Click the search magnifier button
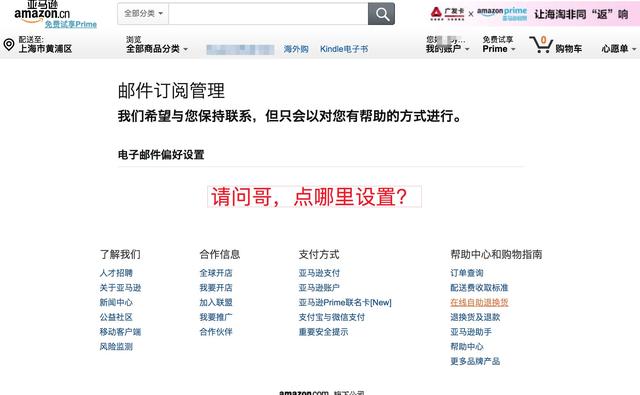The width and height of the screenshot is (640, 395). click(x=381, y=14)
